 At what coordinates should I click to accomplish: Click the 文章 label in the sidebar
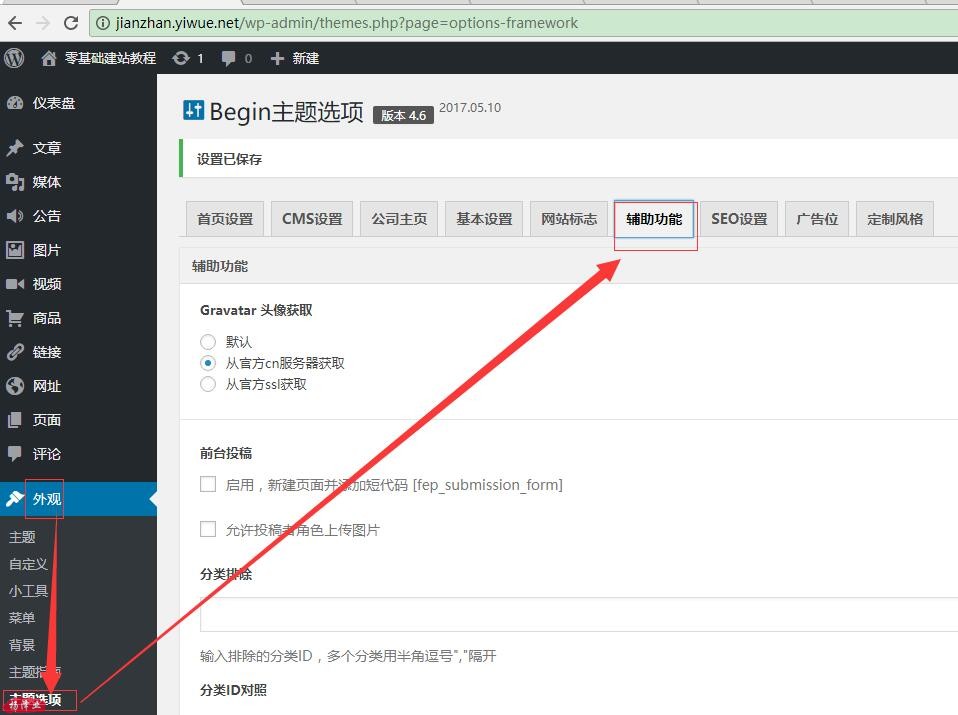click(x=47, y=148)
